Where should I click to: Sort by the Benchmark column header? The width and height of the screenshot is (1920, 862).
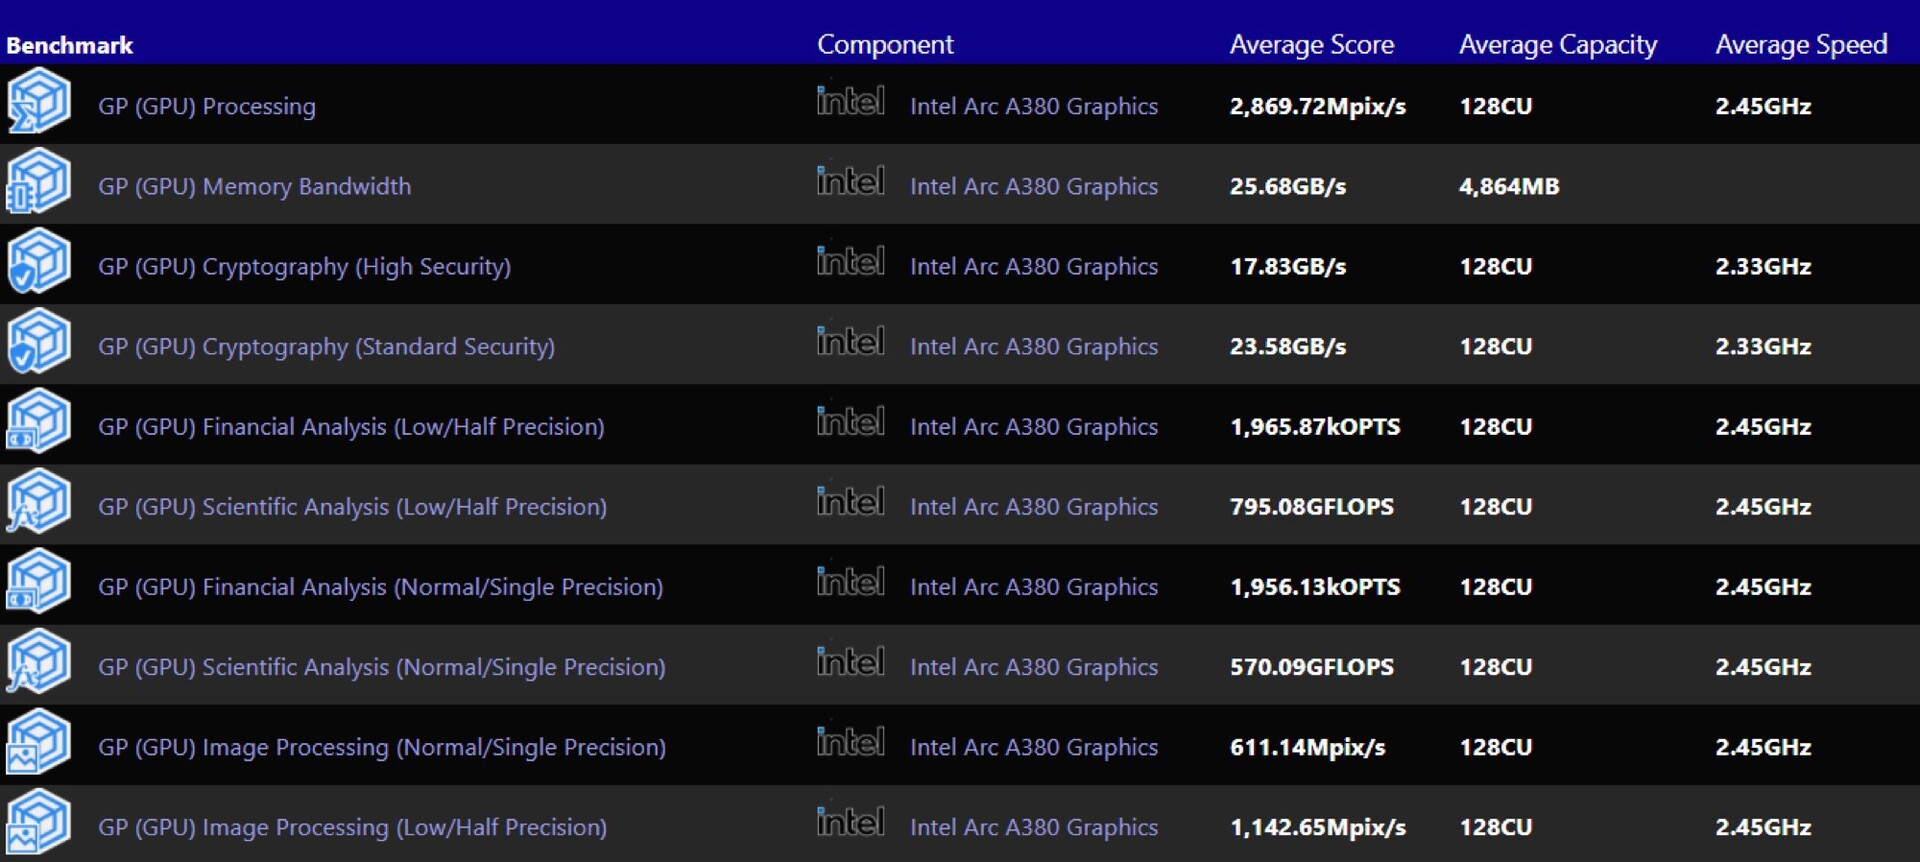(69, 45)
